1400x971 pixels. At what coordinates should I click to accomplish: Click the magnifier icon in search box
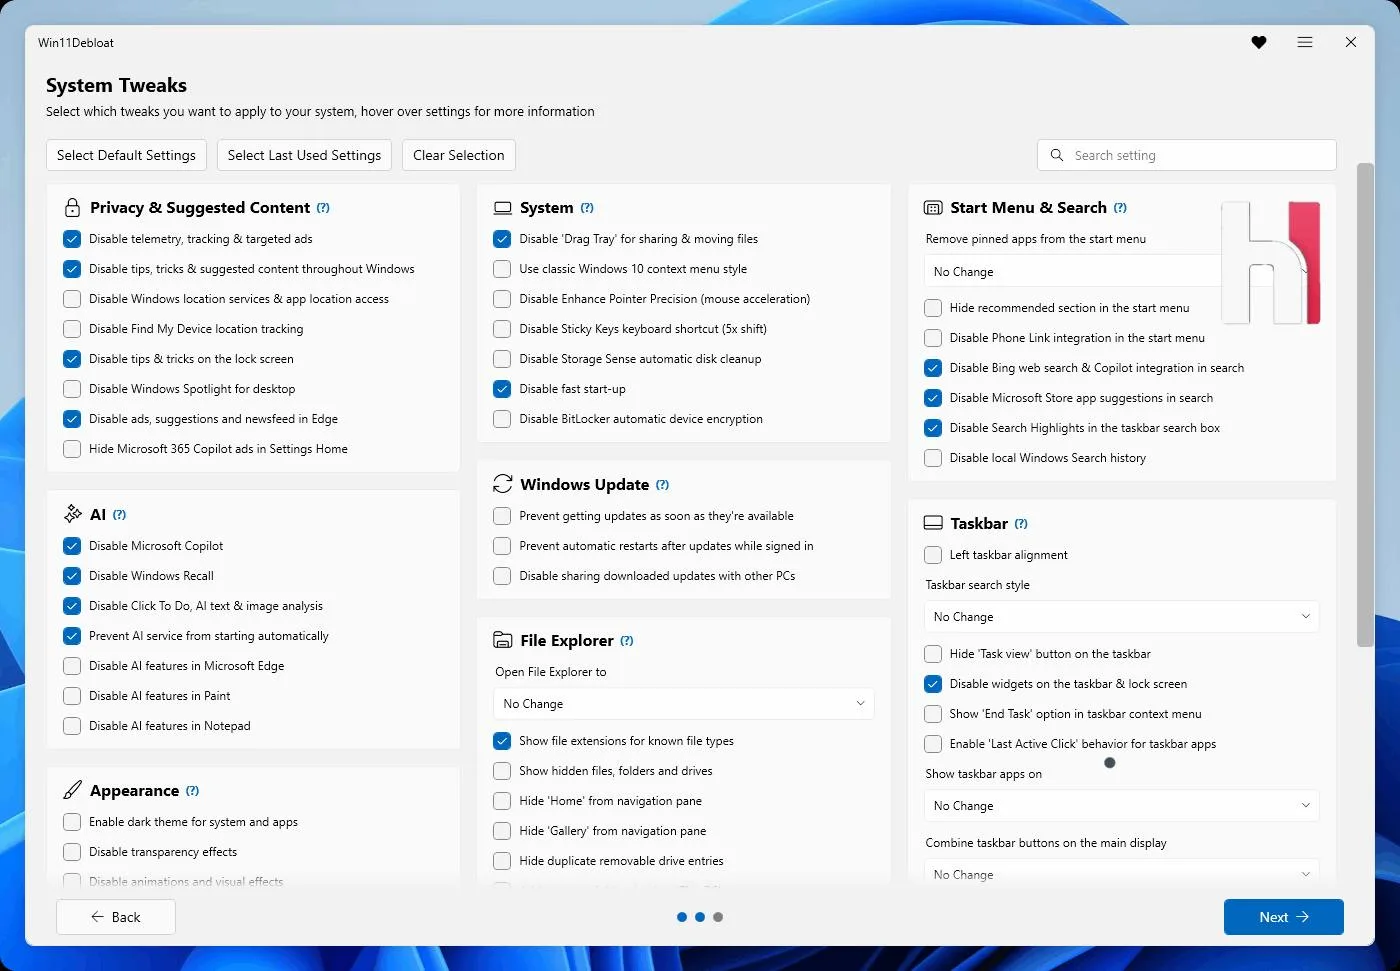point(1057,155)
